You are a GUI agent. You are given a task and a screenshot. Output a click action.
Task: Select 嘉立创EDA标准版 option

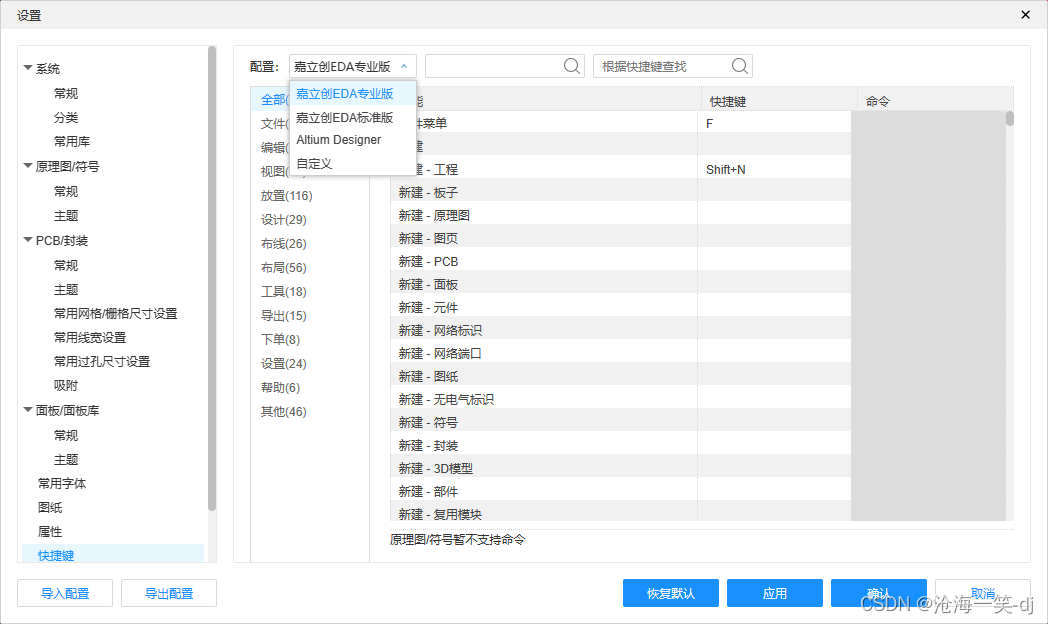353,118
